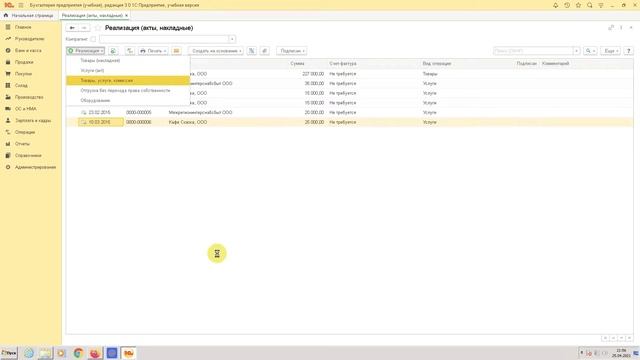Open the history clock icon
This screenshot has height=360, width=640.
tap(567, 5)
